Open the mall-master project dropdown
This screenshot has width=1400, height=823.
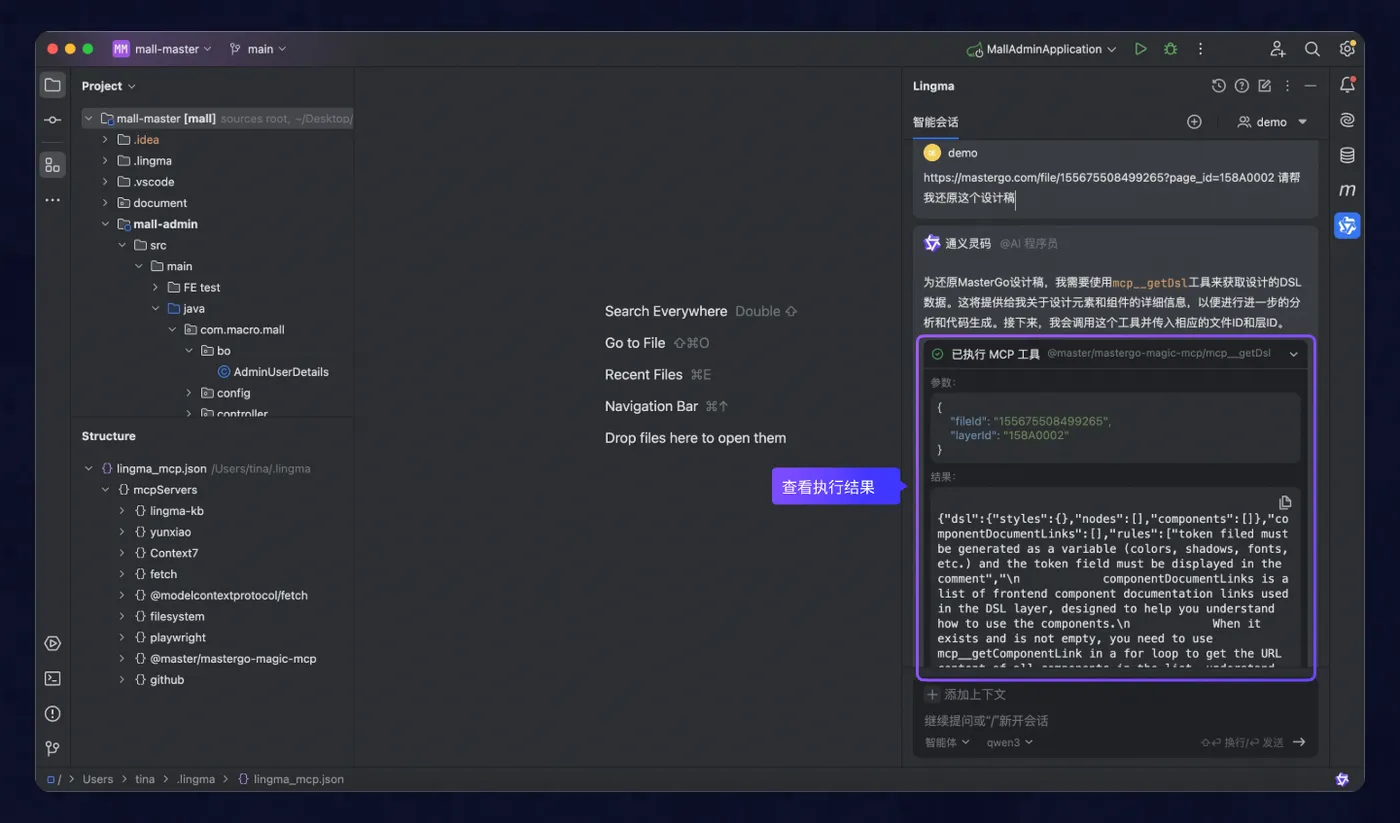[162, 49]
